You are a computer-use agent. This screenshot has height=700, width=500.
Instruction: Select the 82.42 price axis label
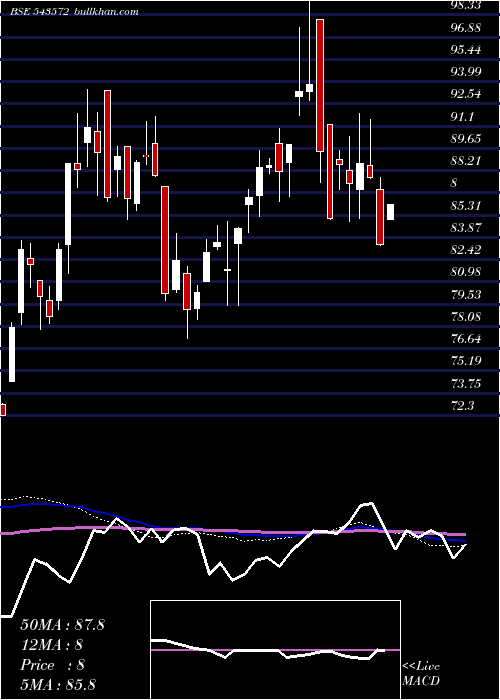tap(466, 250)
